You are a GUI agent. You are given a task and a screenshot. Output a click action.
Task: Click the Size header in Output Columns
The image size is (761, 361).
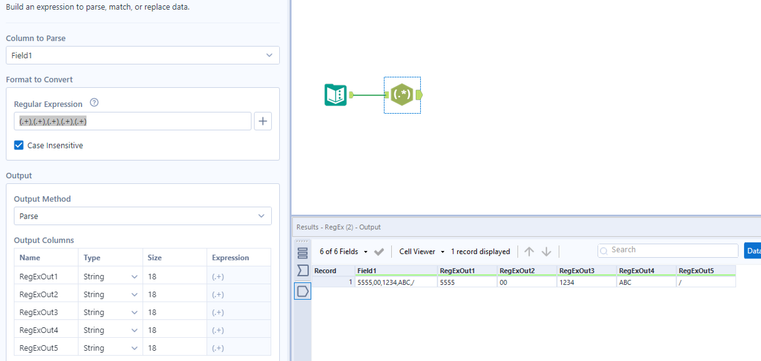[x=175, y=258]
